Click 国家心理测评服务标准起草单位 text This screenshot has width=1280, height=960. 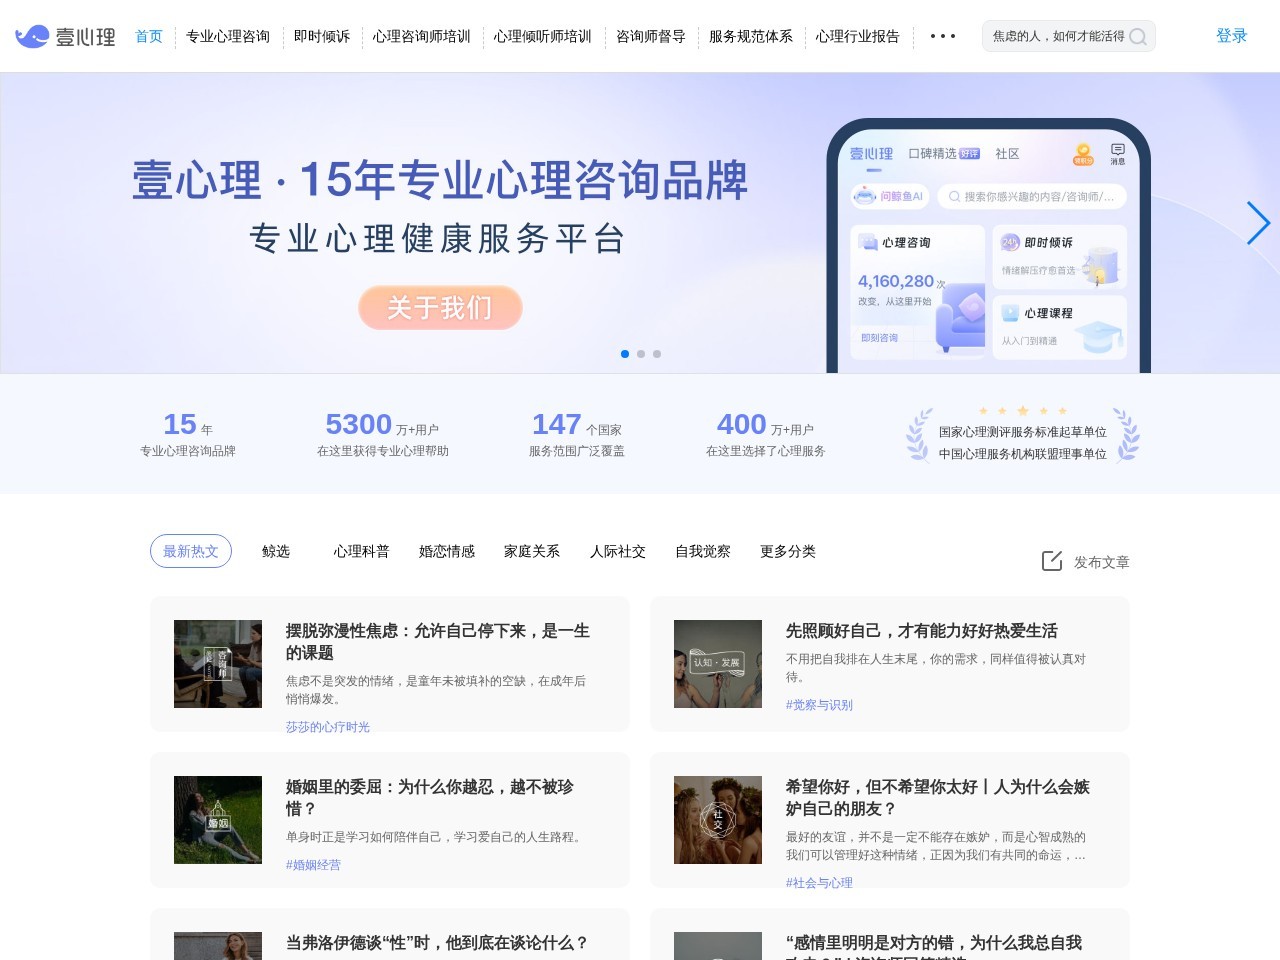tap(1023, 432)
